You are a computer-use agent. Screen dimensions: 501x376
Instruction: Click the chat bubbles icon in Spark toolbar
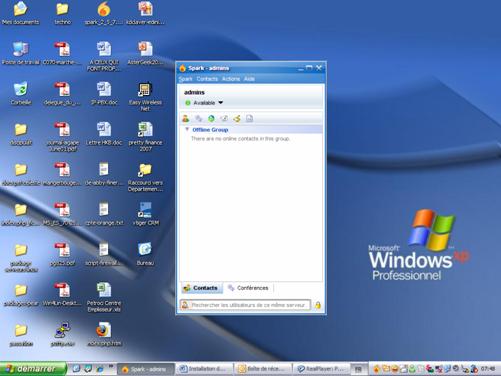pyautogui.click(x=199, y=118)
